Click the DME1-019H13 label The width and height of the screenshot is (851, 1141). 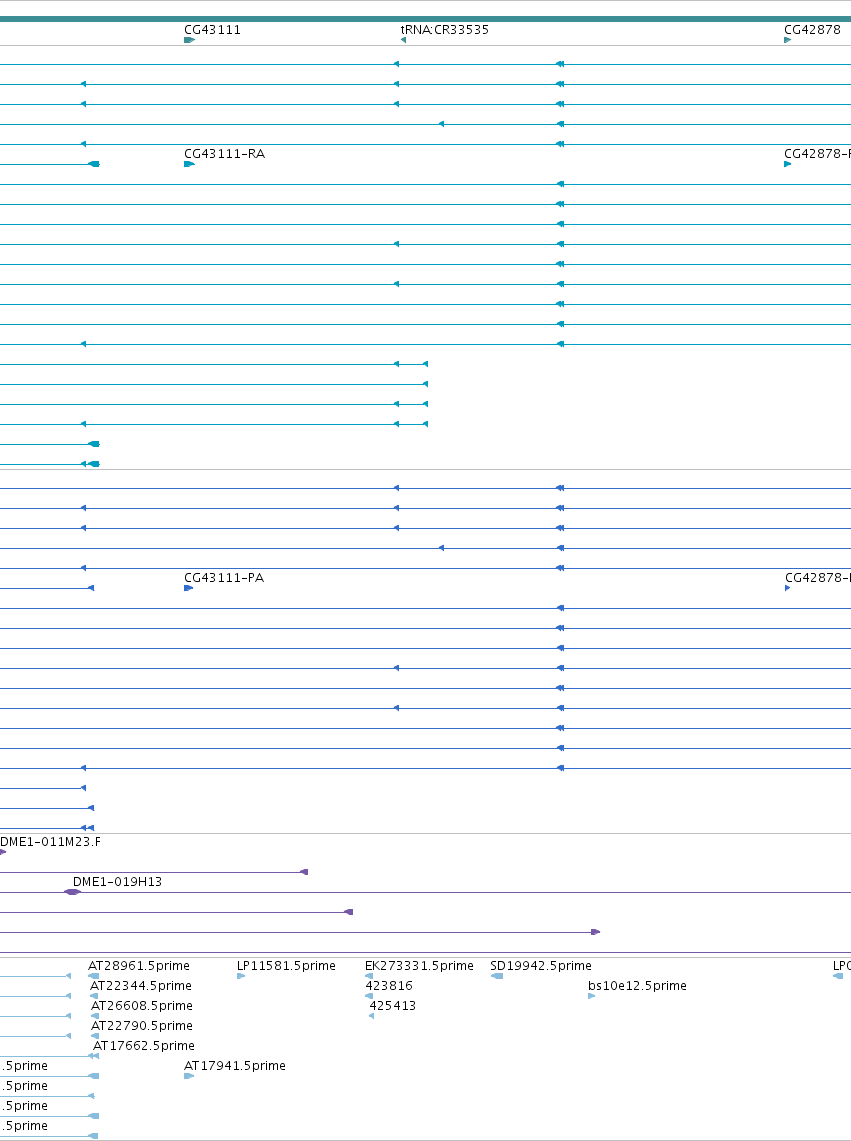(x=117, y=882)
